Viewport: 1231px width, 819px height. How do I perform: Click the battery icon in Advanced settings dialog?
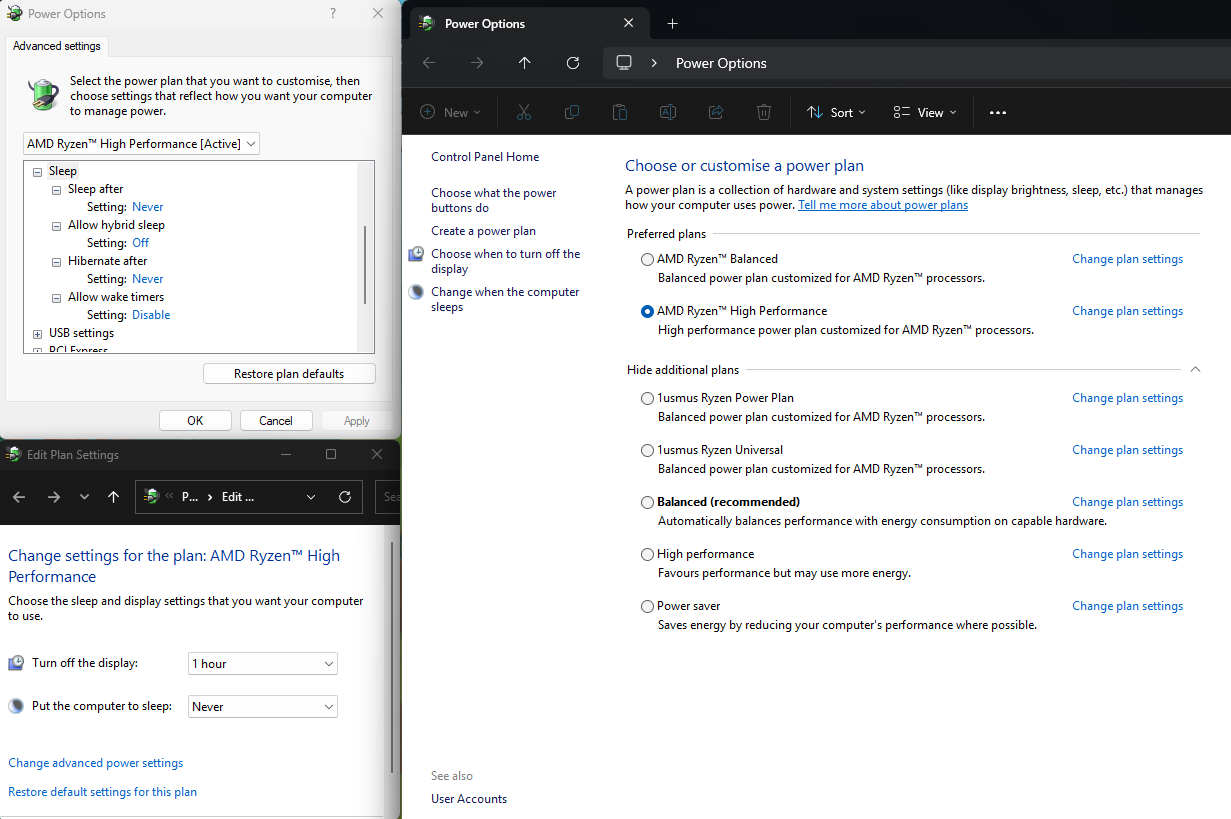(x=43, y=95)
